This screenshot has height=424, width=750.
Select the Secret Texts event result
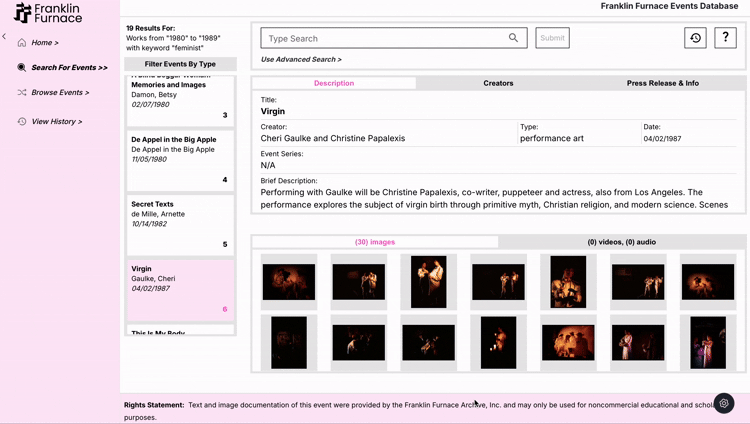[x=180, y=222]
